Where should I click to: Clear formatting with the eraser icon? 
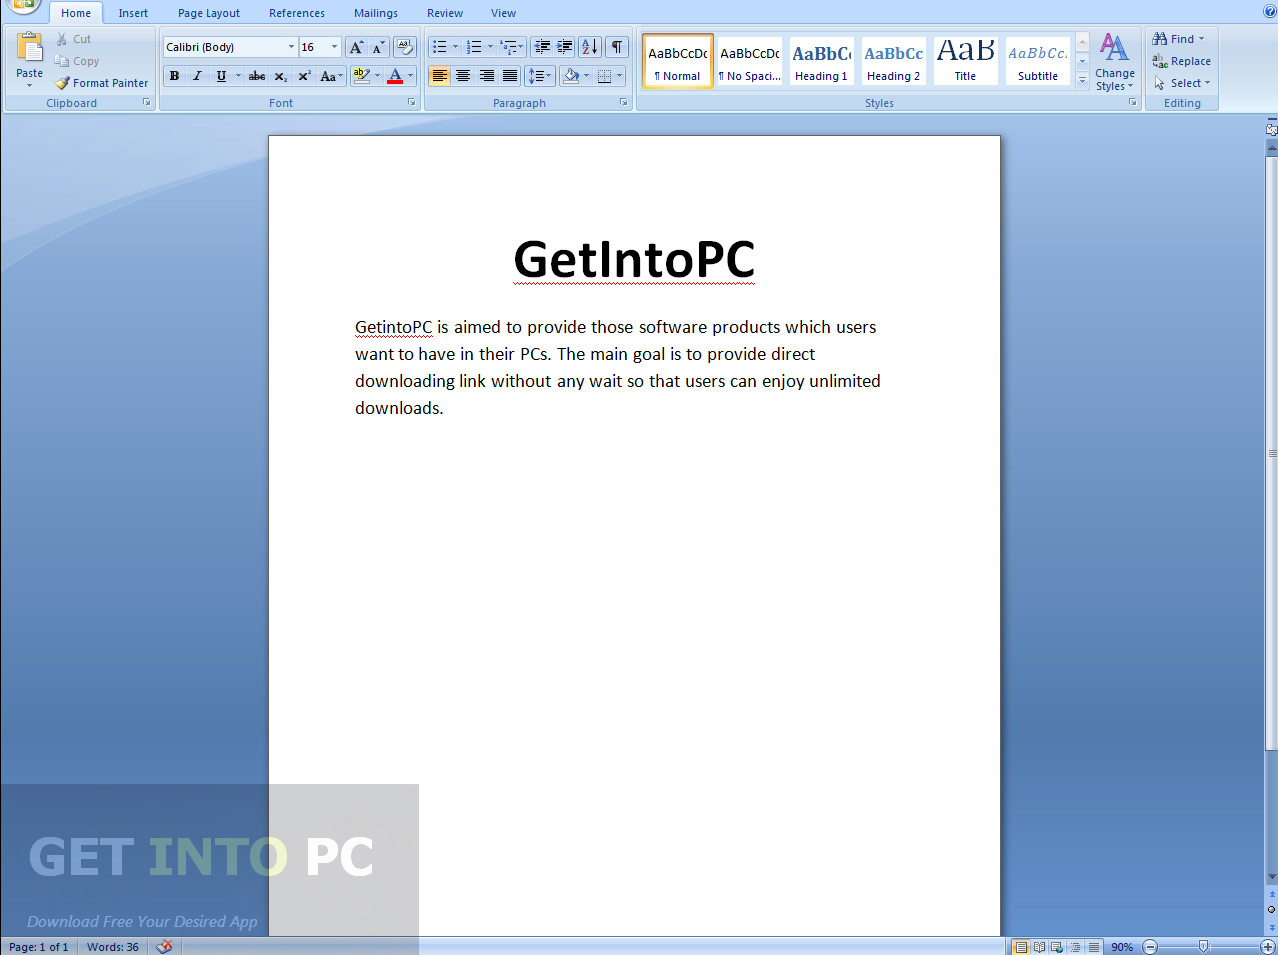(405, 47)
